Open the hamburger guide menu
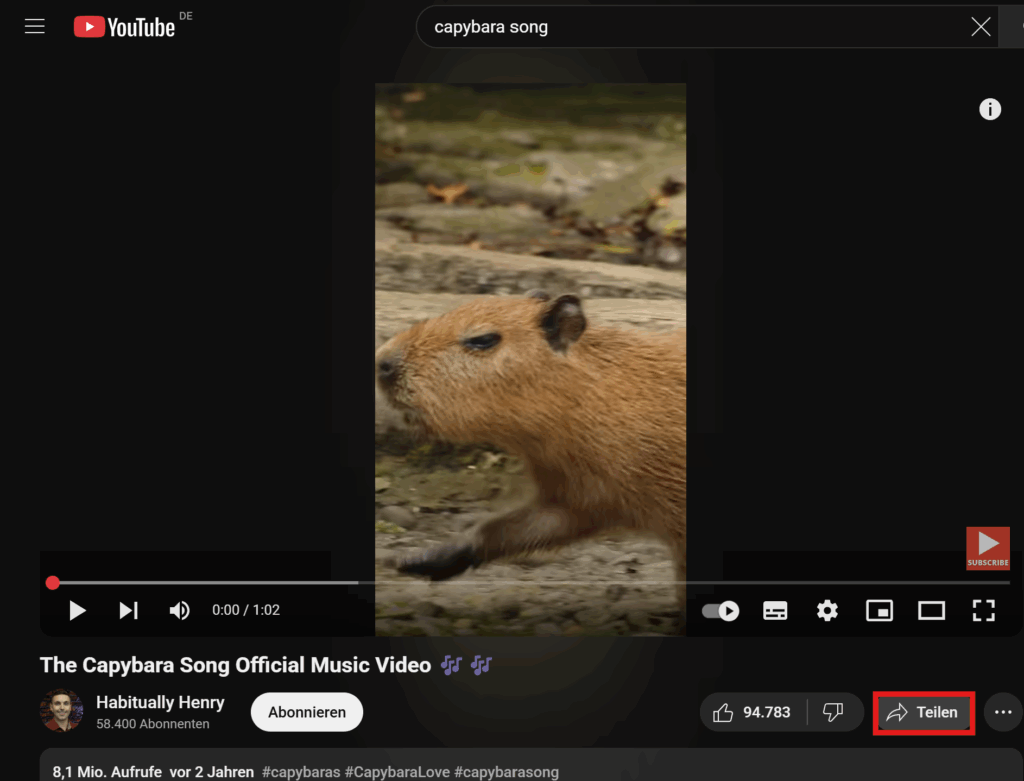The image size is (1024, 781). (35, 27)
